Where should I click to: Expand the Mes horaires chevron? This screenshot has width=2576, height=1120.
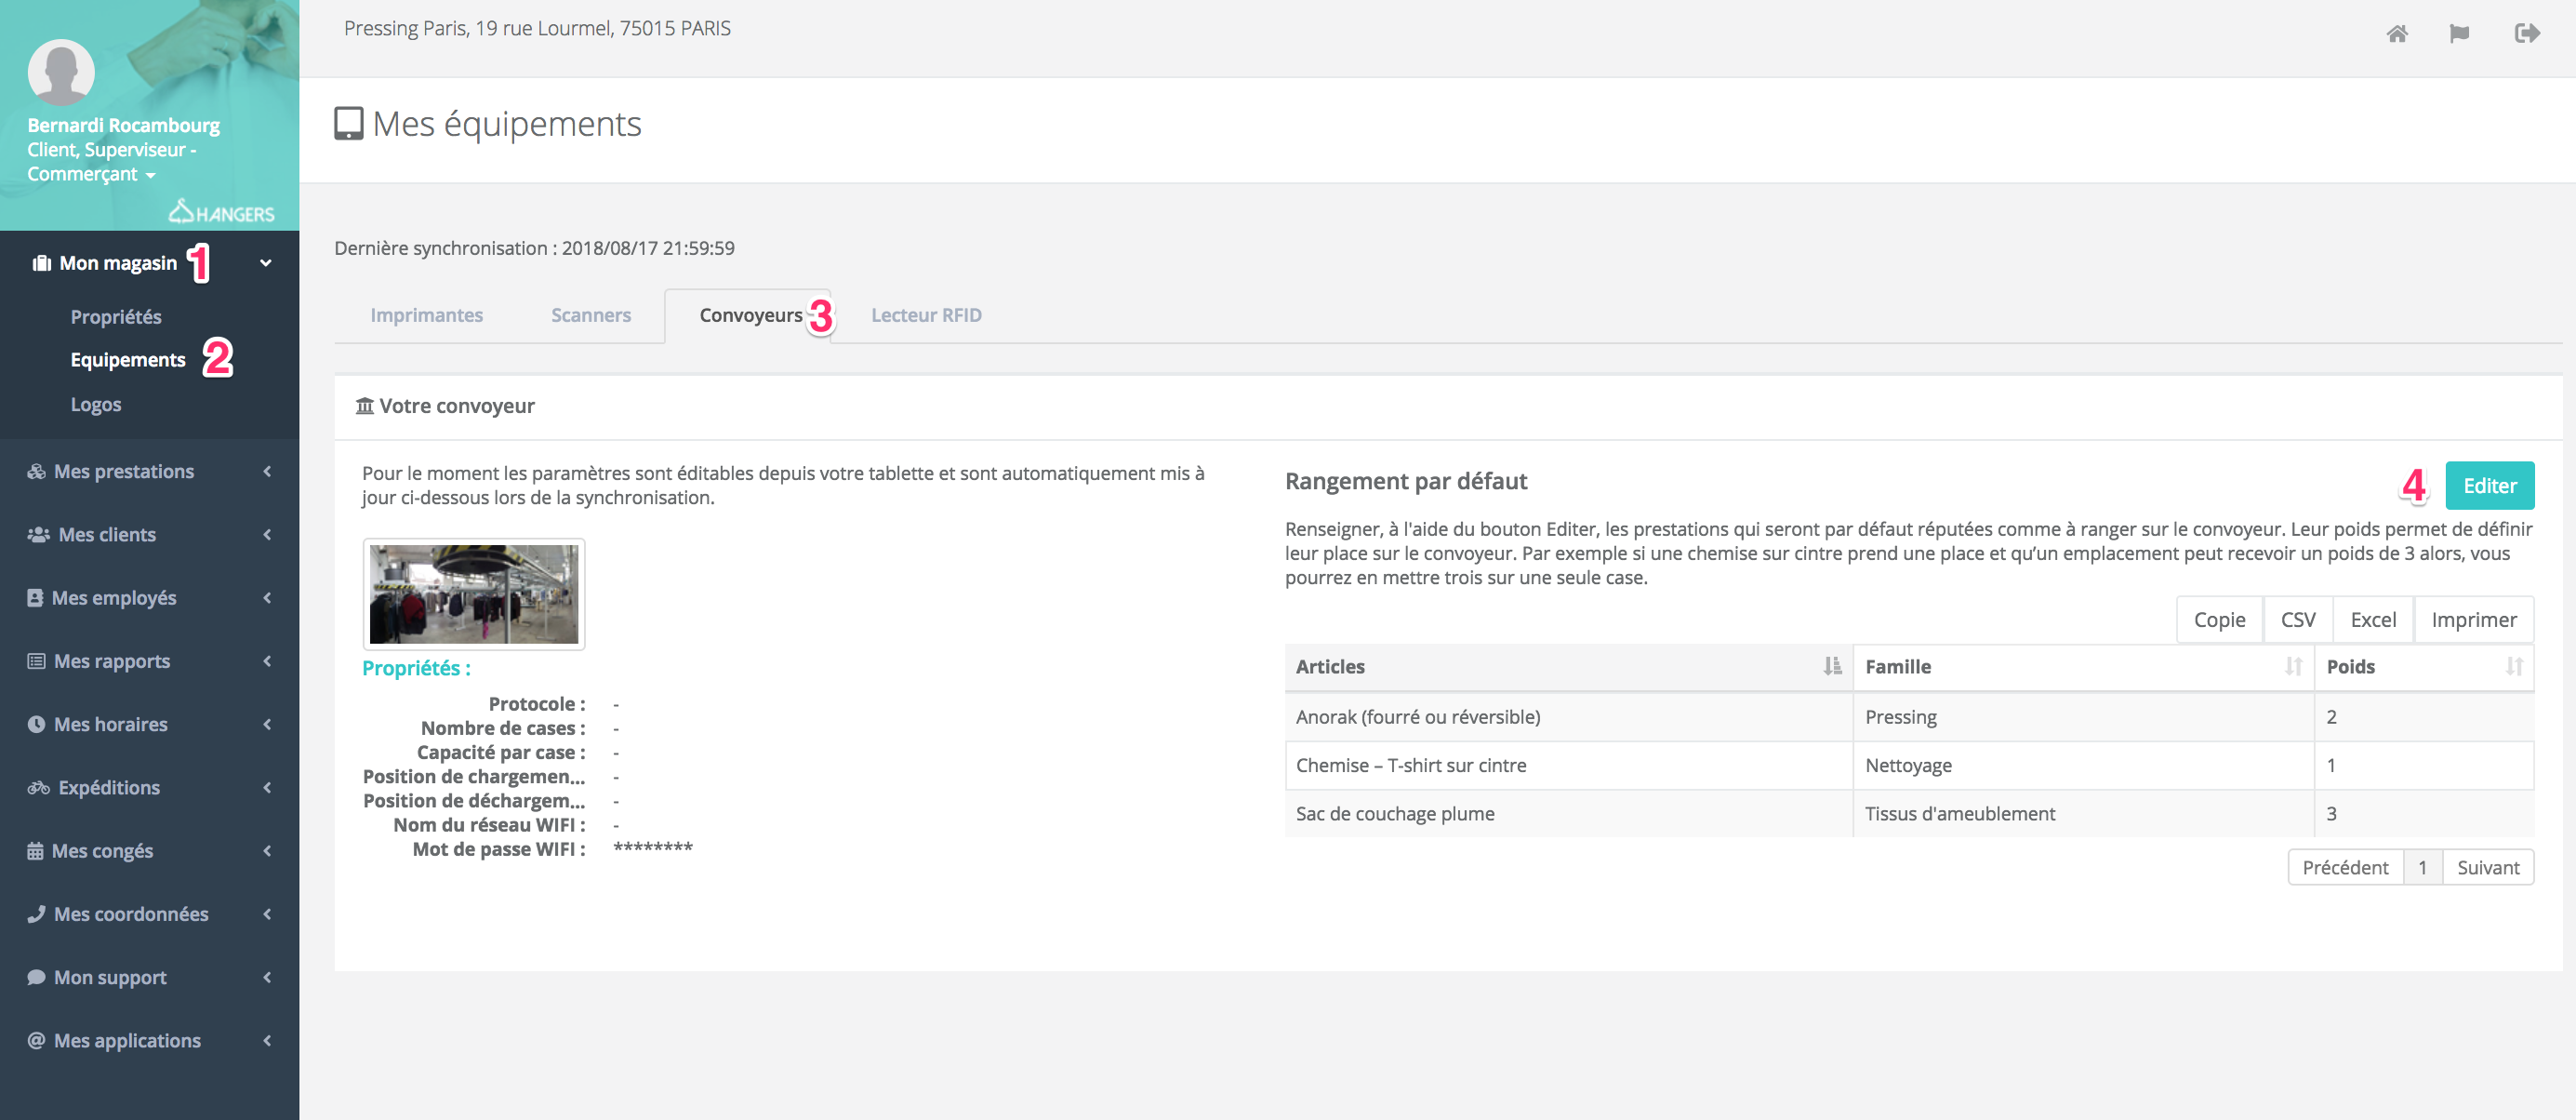click(267, 724)
